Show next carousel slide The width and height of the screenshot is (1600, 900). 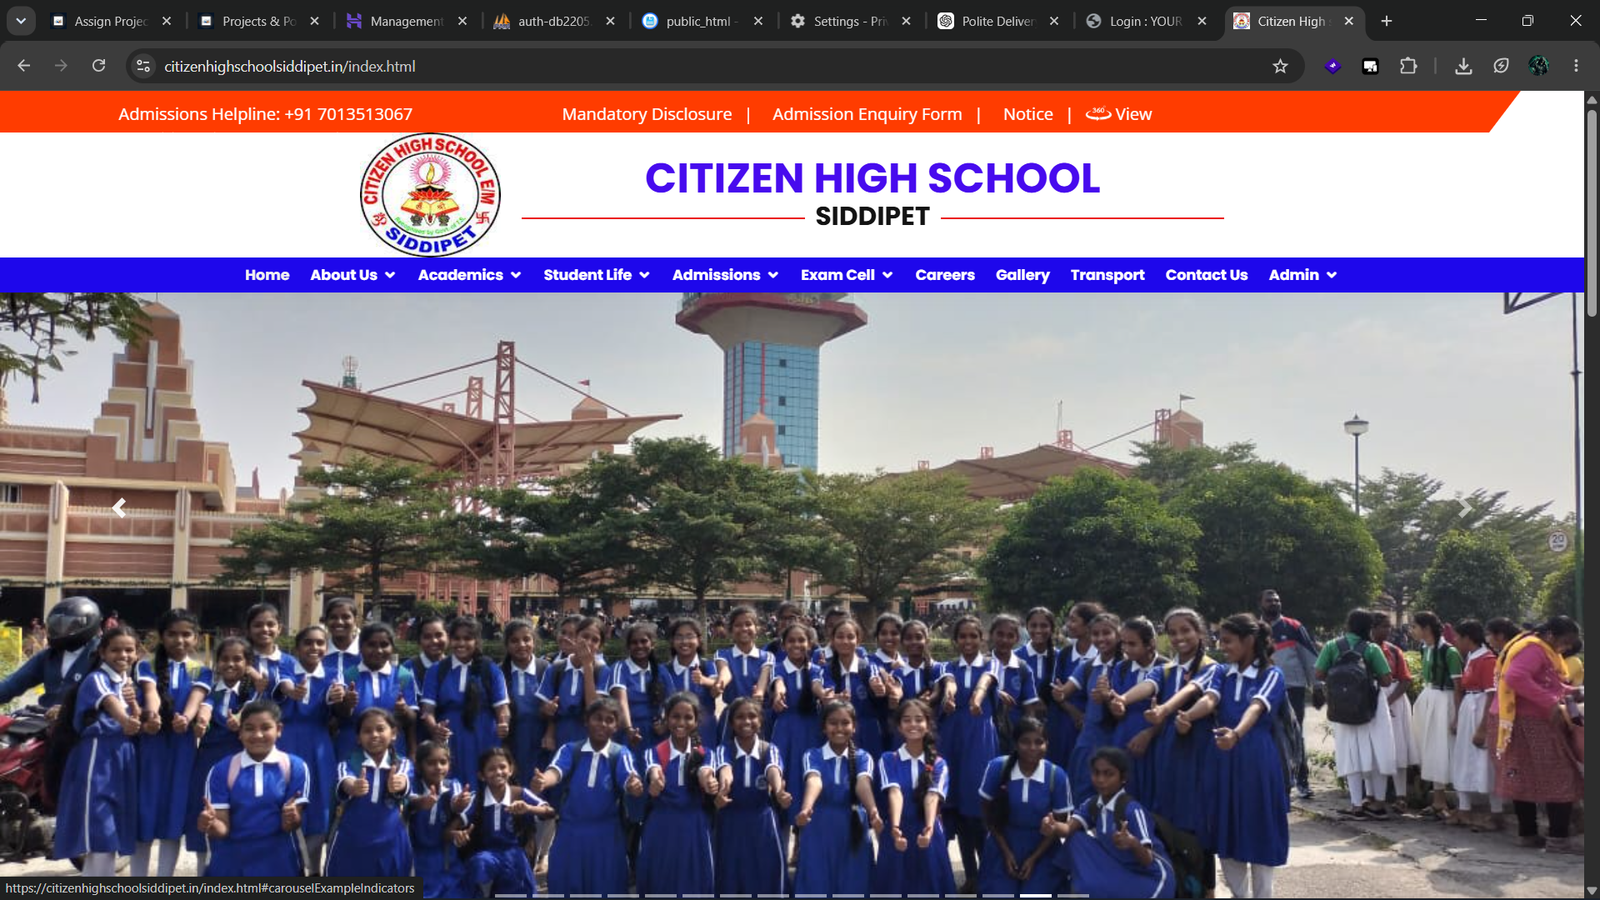click(1464, 508)
